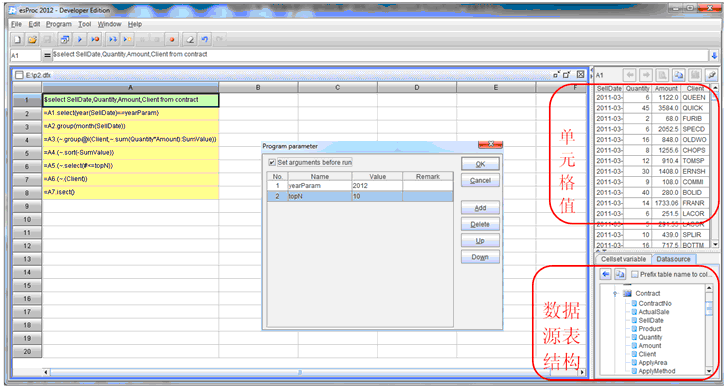The image size is (726, 387).
Task: Click the Contract table icon in the datasource tree
Action: (x=627, y=293)
